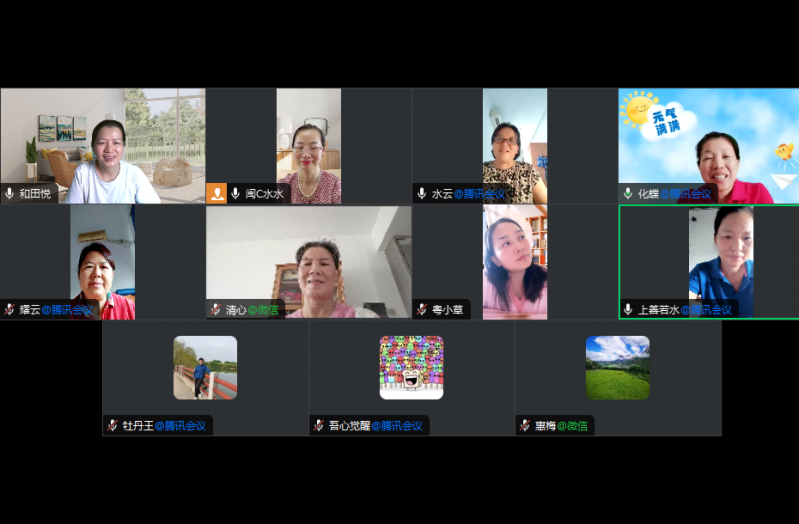The height and width of the screenshot is (524, 799).
Task: Click 和田悦's microphone icon
Action: coord(10,194)
